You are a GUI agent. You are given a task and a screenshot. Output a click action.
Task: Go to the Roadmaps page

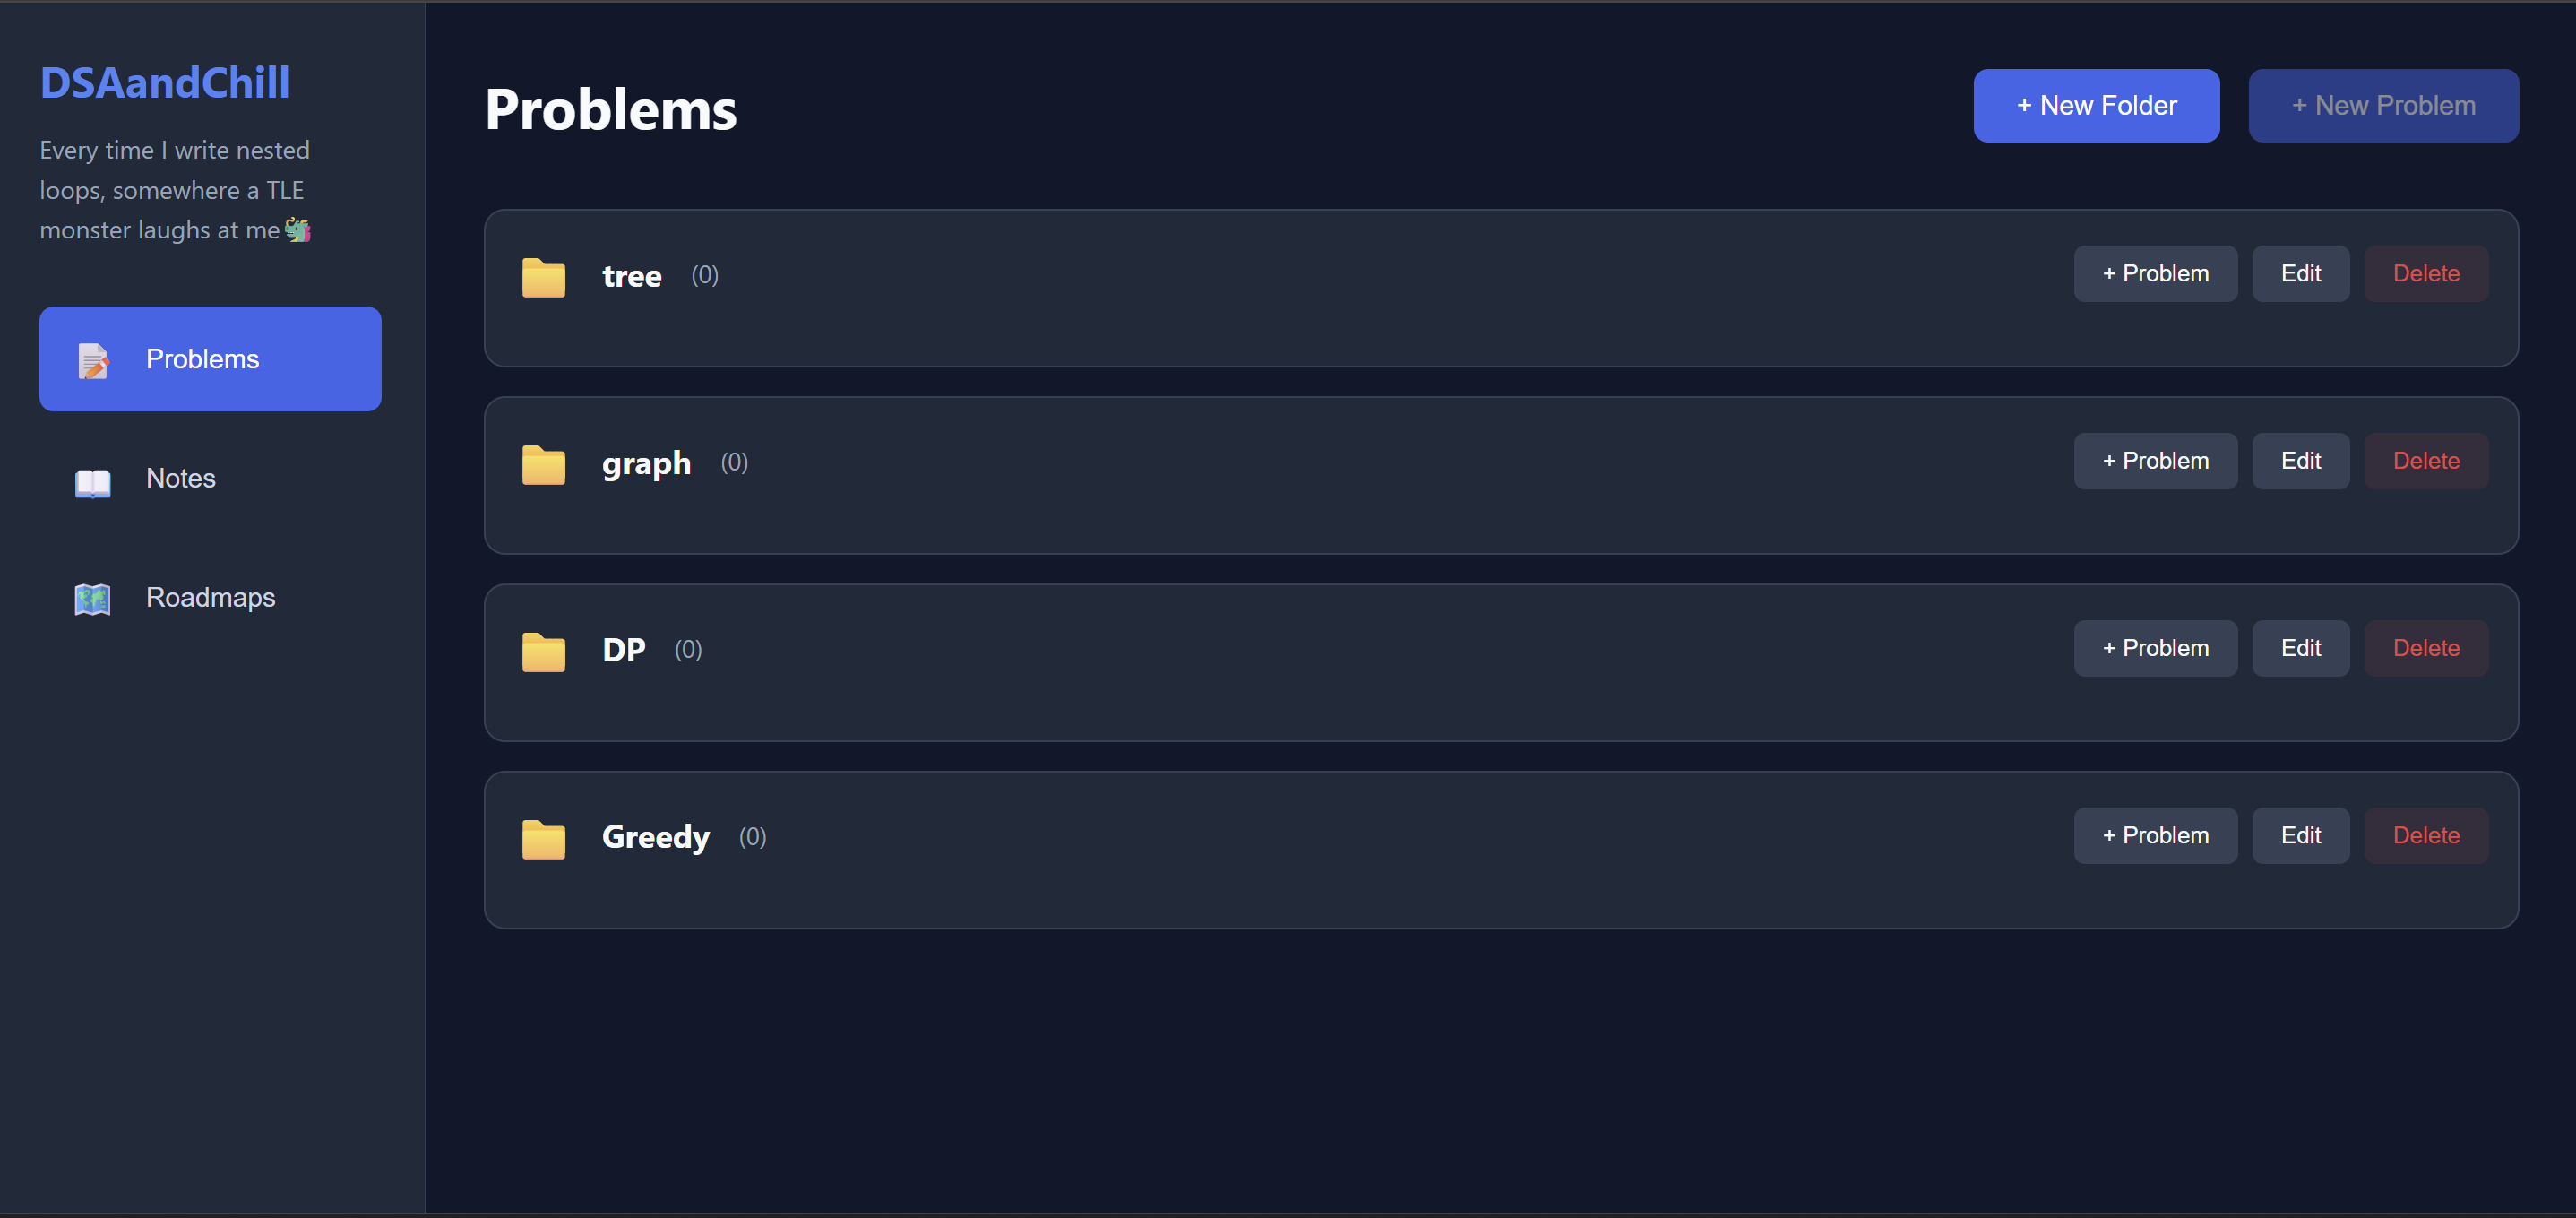(210, 597)
